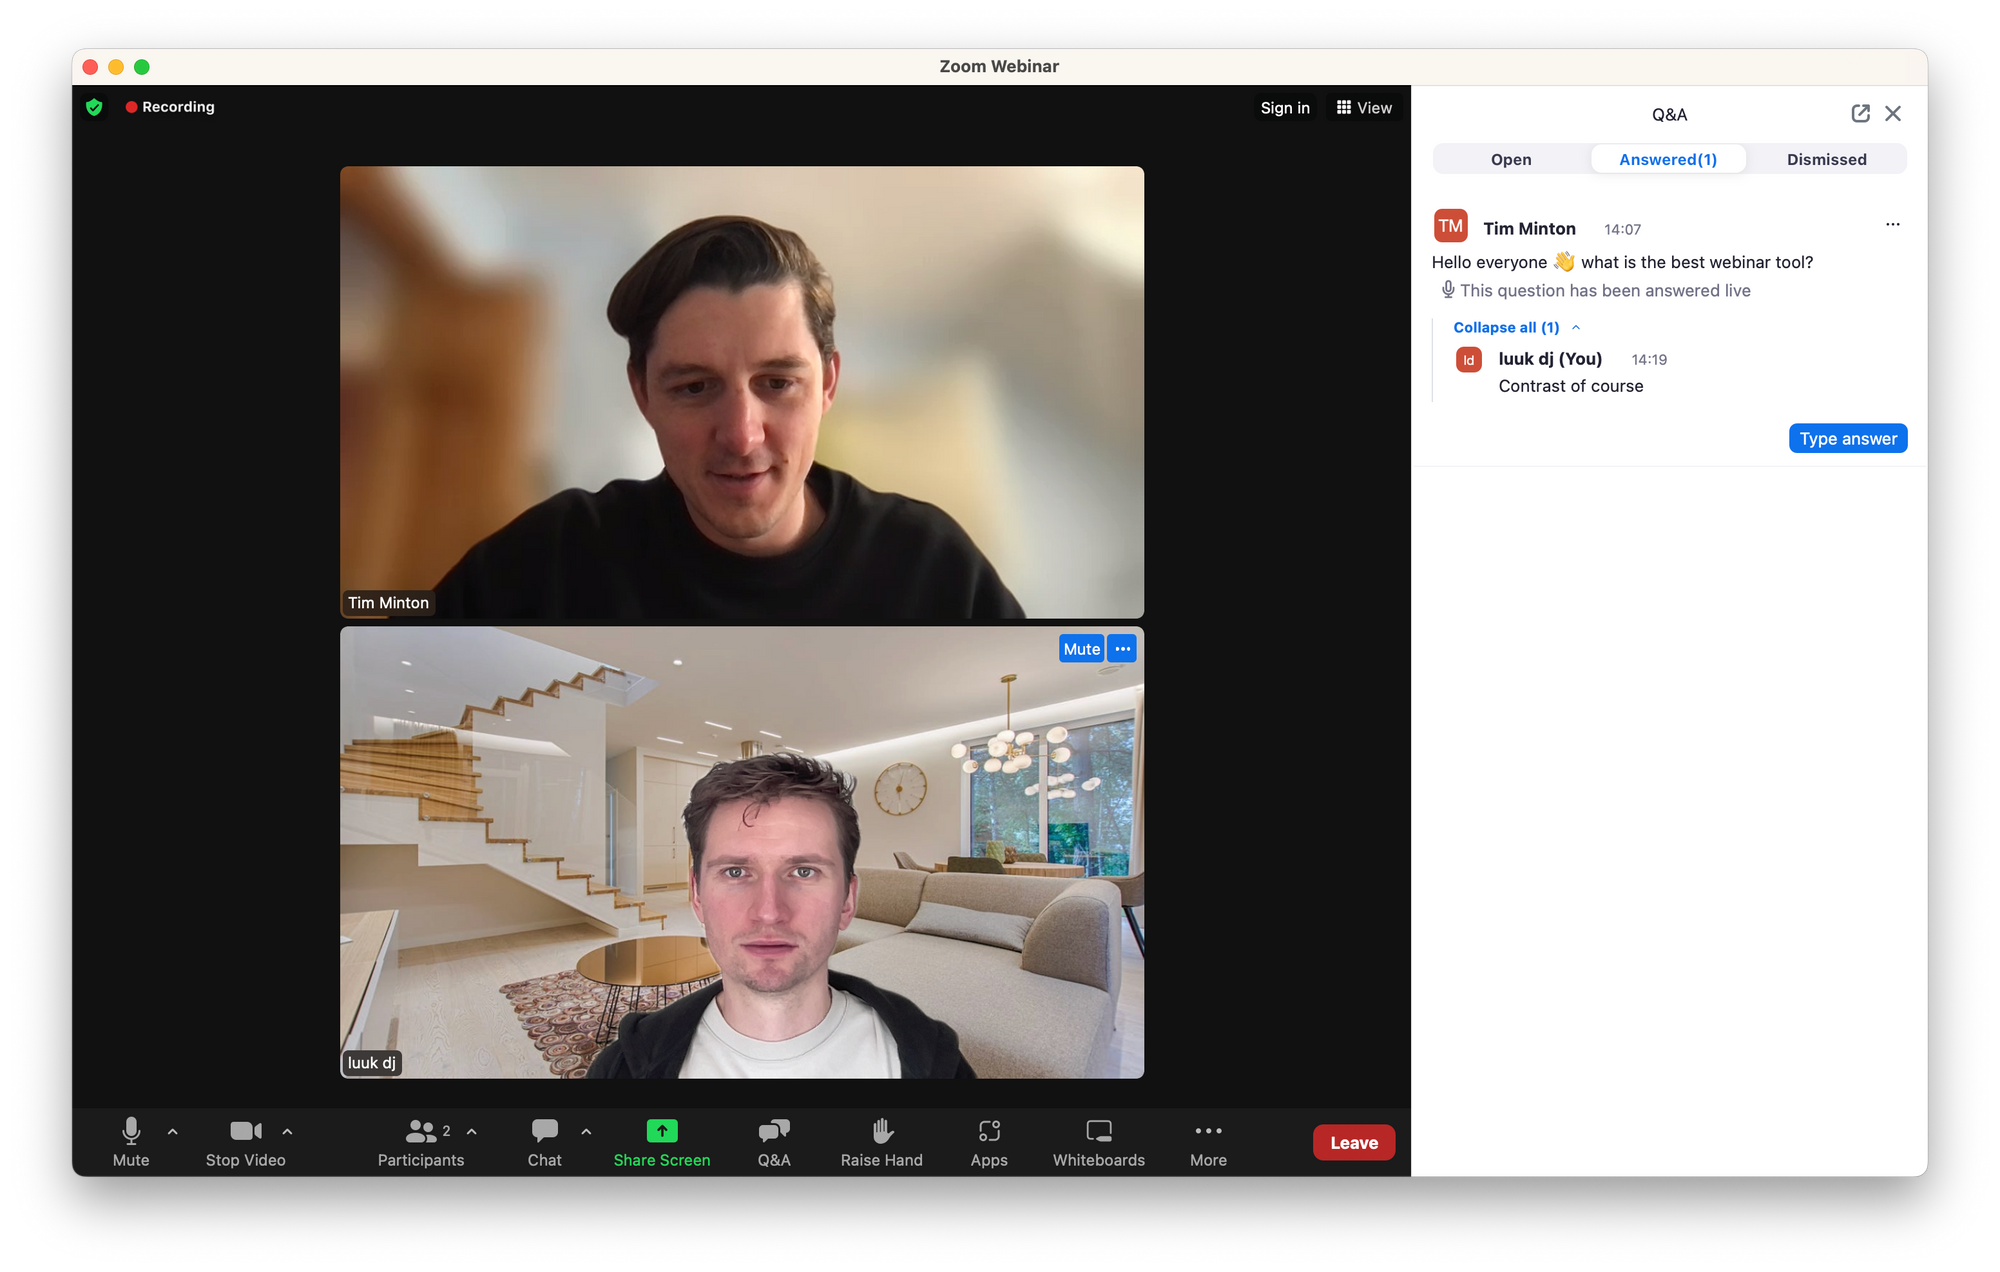Click the red Recording indicator

(x=170, y=107)
